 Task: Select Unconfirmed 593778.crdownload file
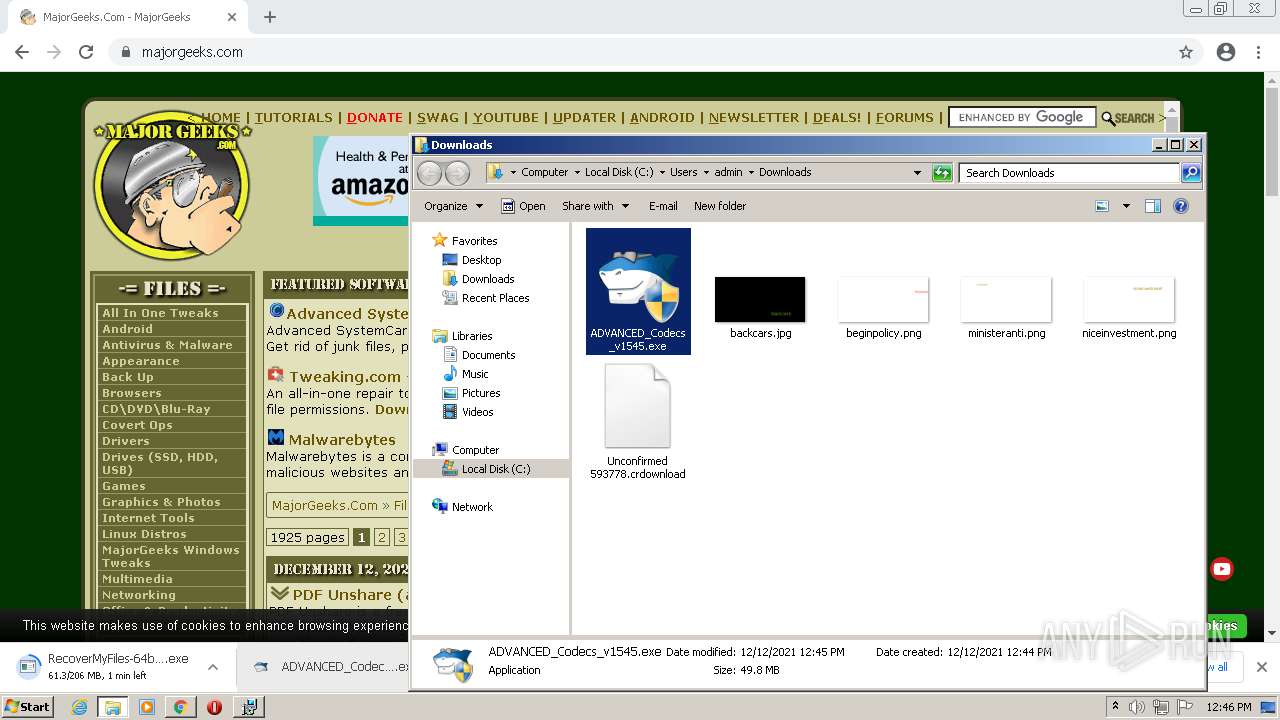[x=637, y=422]
